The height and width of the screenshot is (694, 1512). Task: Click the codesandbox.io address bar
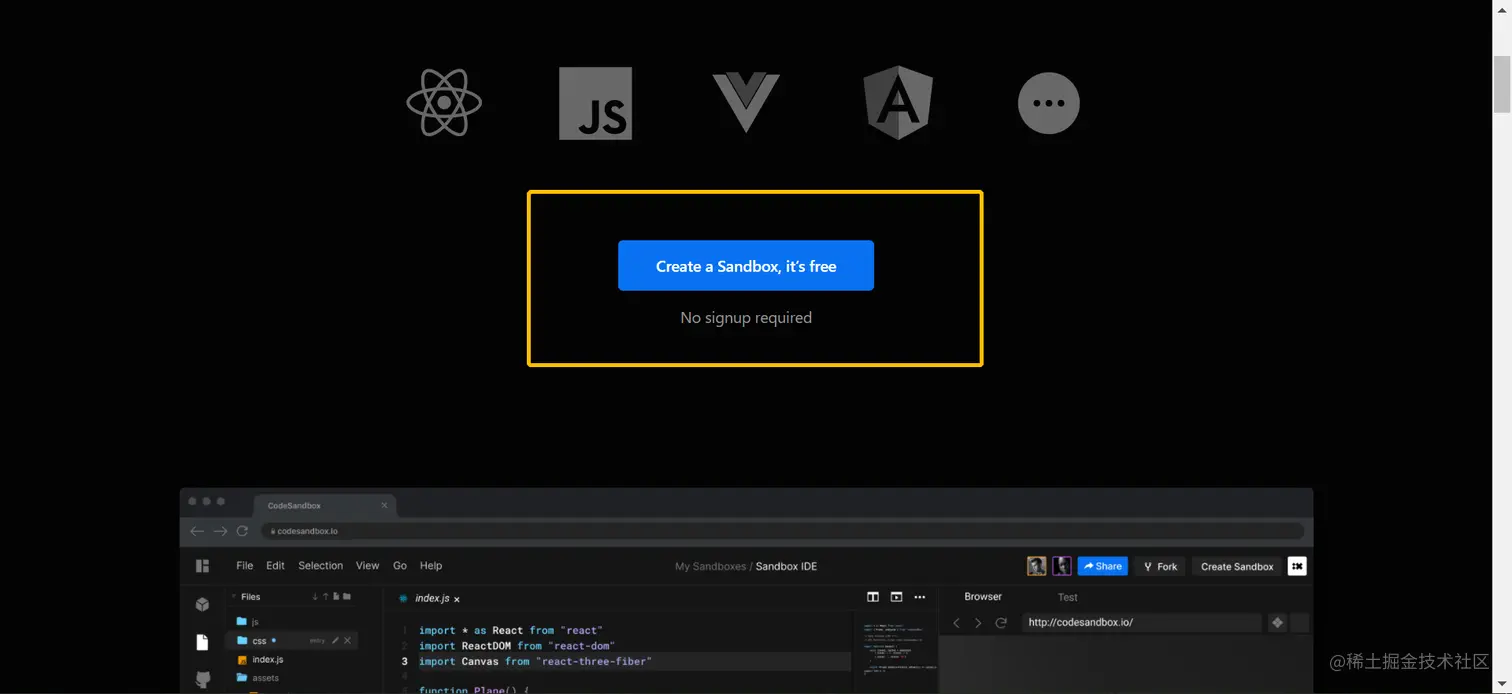pos(783,531)
